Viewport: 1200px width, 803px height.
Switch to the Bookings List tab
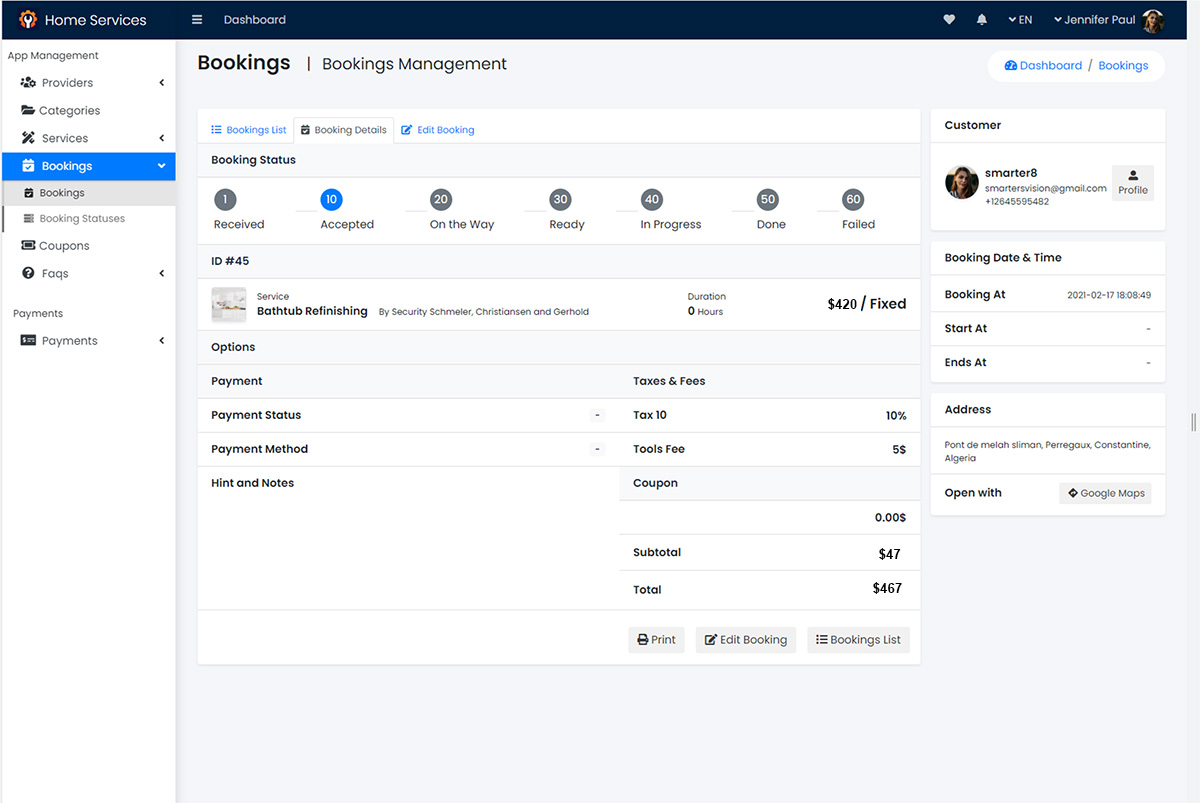[x=249, y=130]
